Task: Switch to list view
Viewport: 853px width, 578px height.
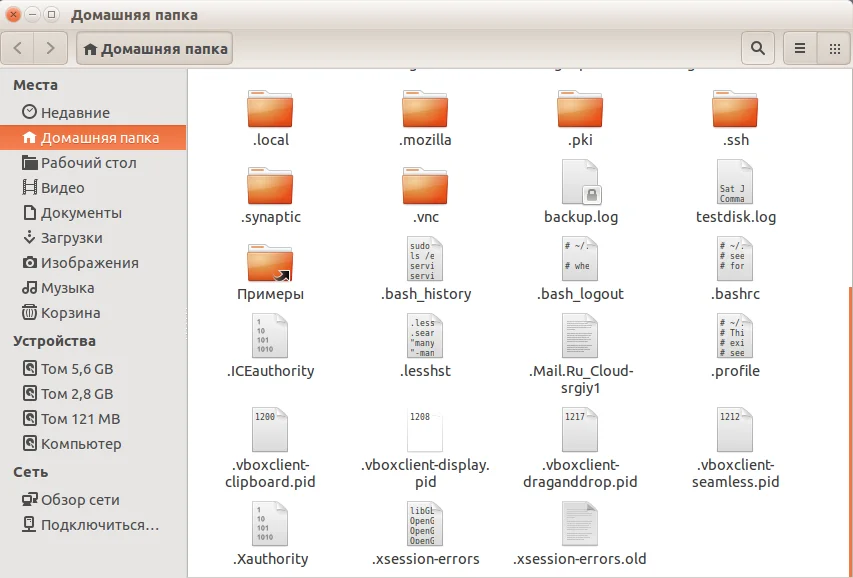Action: pos(800,48)
